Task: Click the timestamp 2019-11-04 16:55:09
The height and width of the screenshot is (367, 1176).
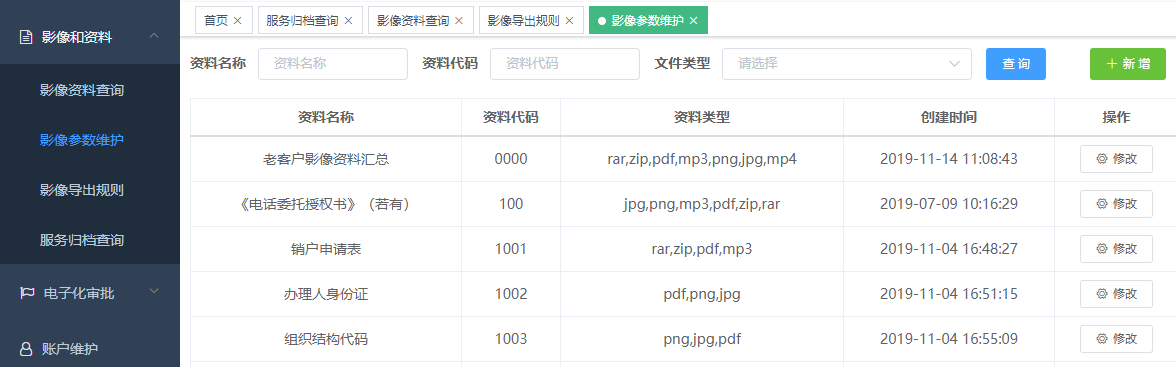Action: coord(949,339)
